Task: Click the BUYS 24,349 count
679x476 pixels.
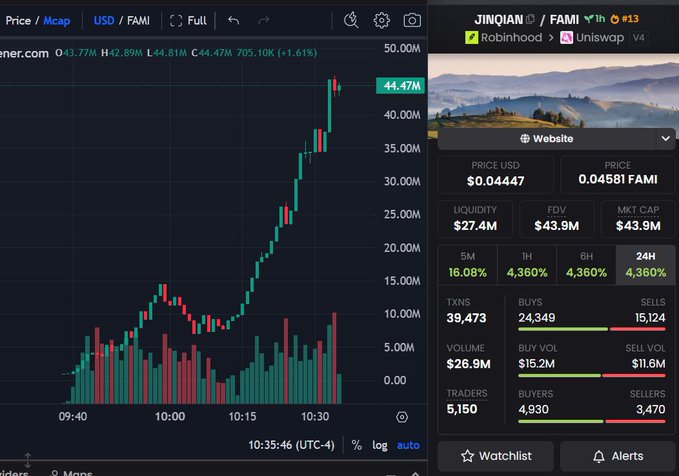Action: (537, 318)
